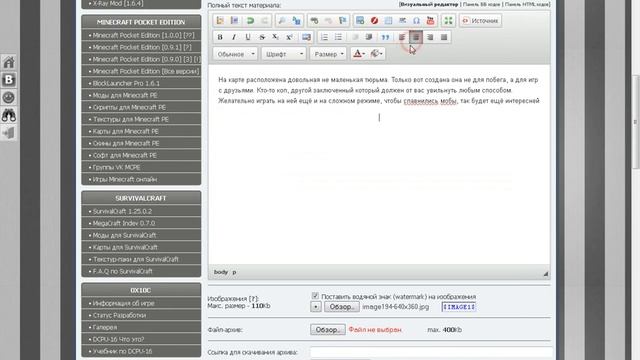The height and width of the screenshot is (360, 640).
Task: Apply Subscript formatting
Action: (275, 37)
